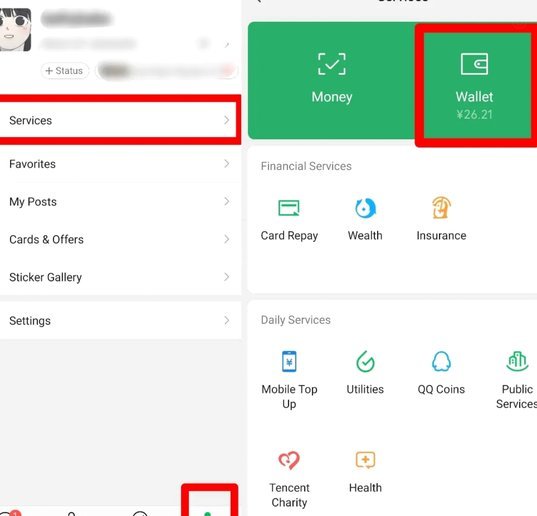Open the Money scan icon
Viewport: 537px width, 516px height.
[x=332, y=64]
